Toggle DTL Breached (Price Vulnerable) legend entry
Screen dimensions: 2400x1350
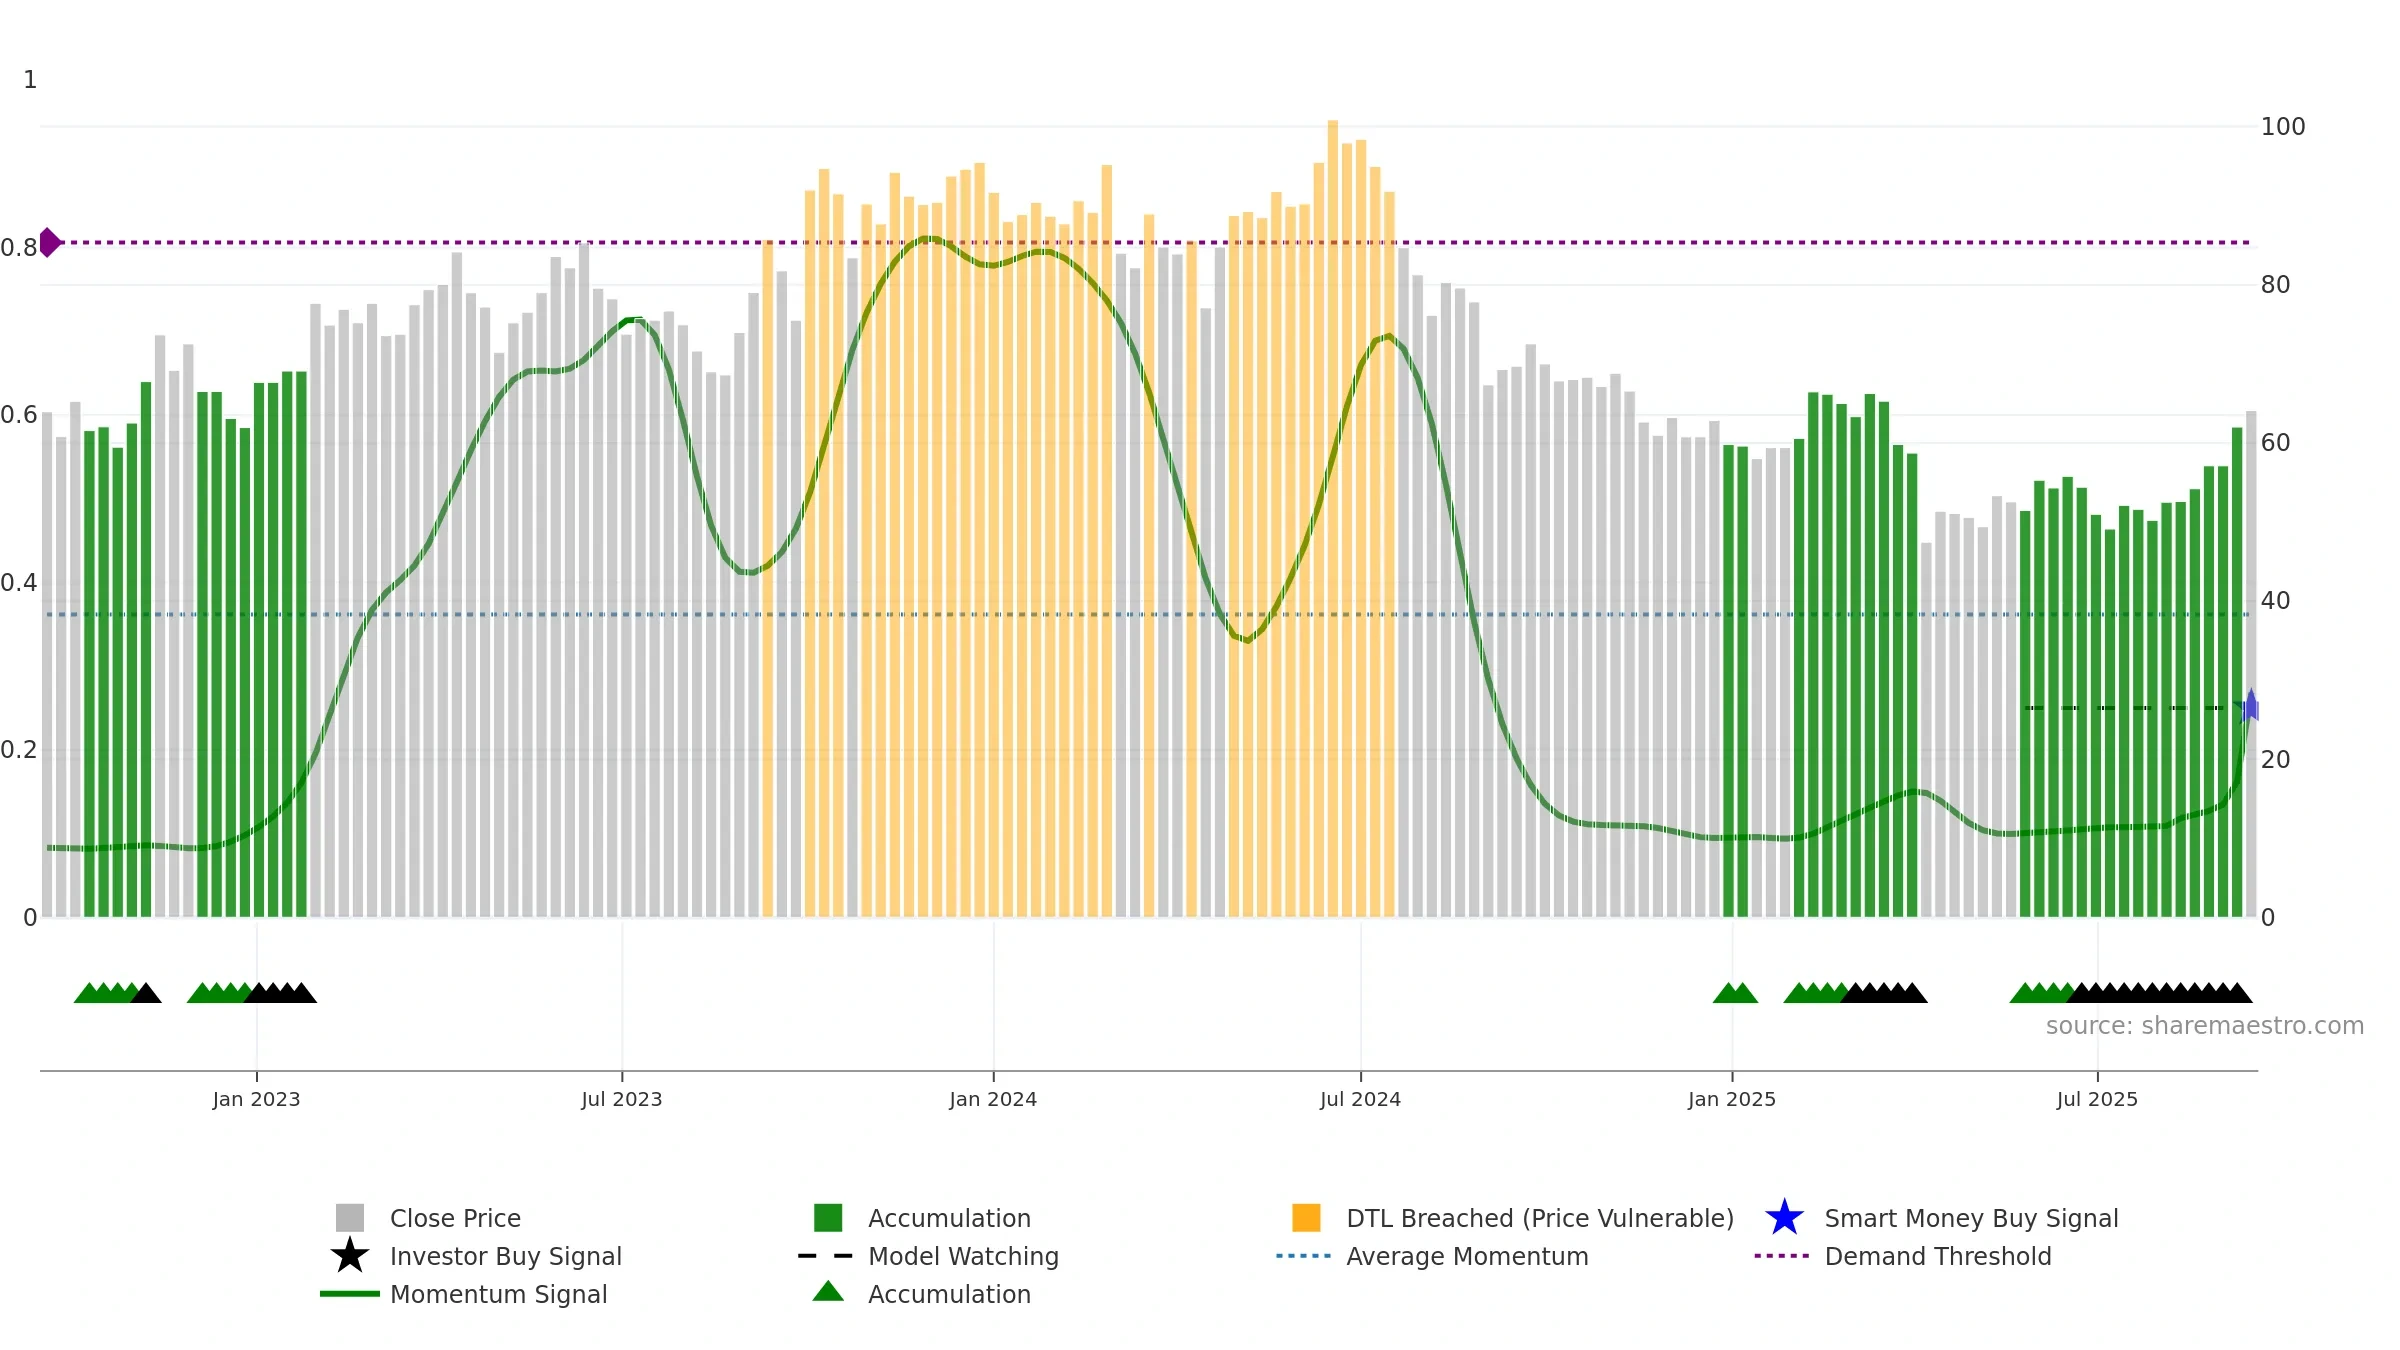[x=1540, y=1218]
